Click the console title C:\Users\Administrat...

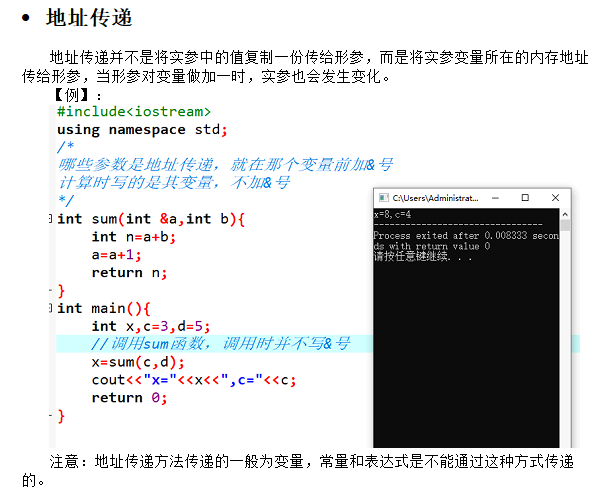click(435, 198)
